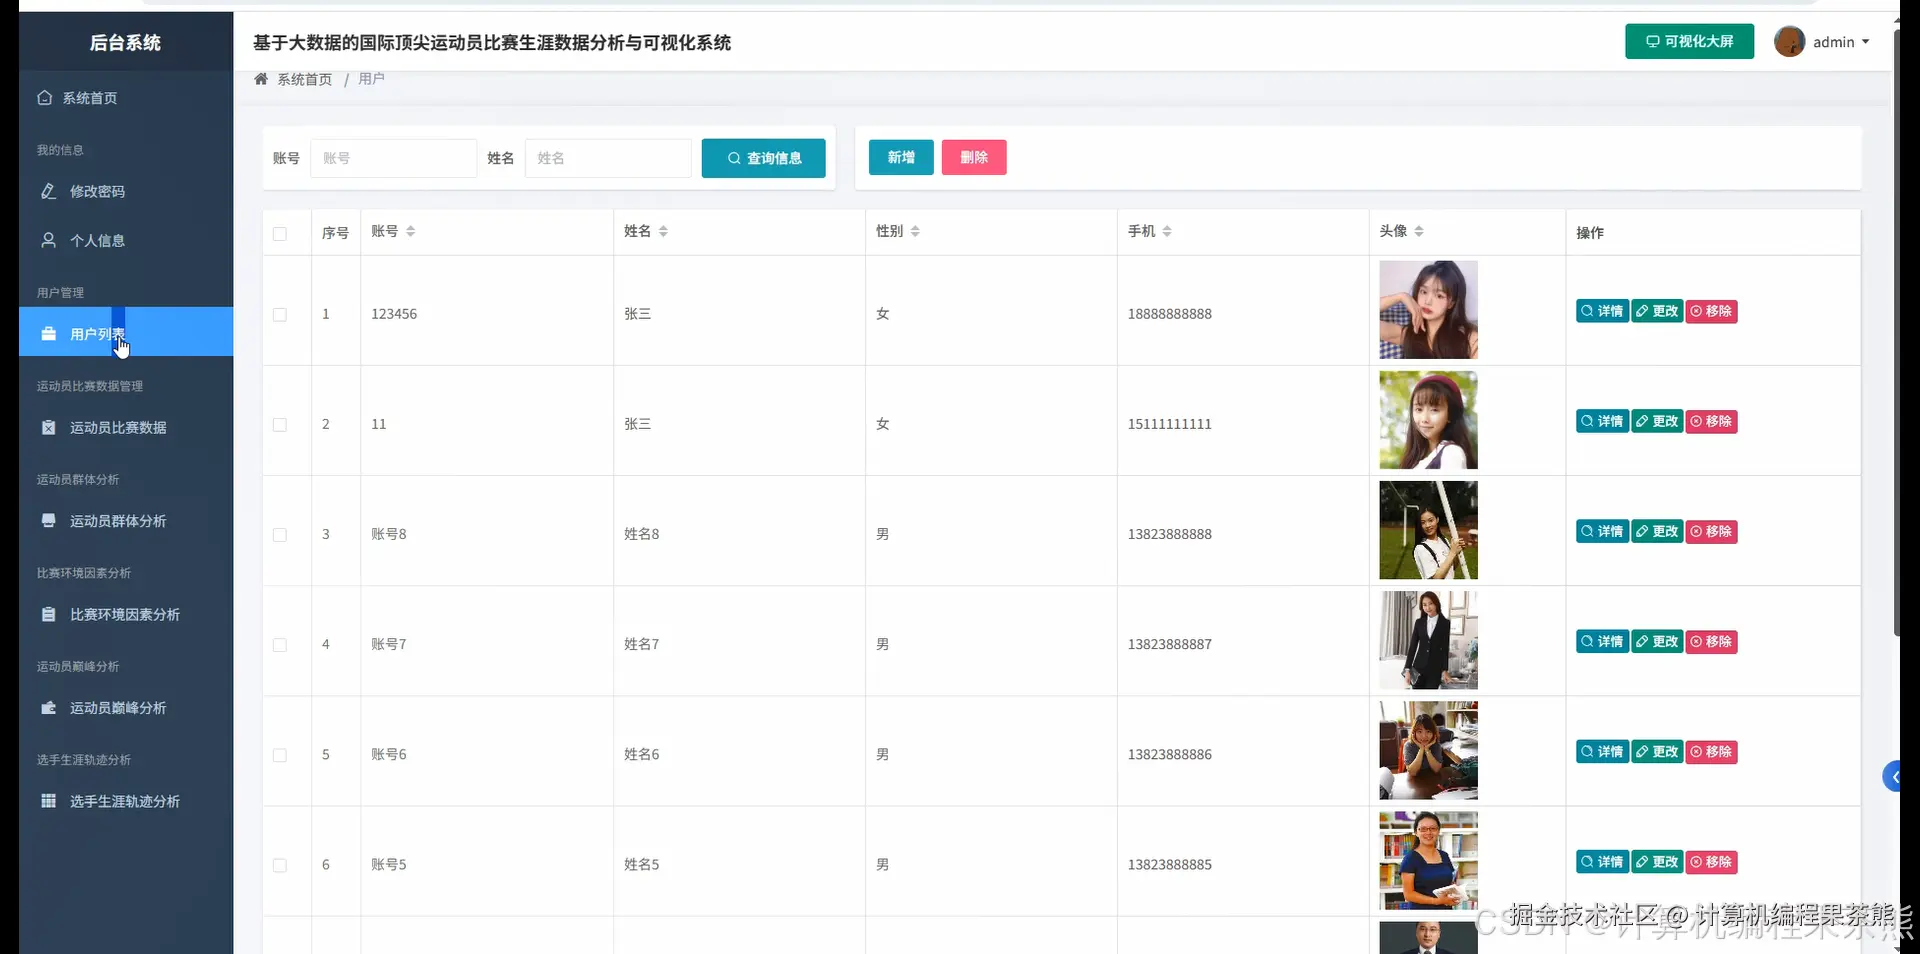Open 比赛环境因素分析 in the sidebar

126,614
